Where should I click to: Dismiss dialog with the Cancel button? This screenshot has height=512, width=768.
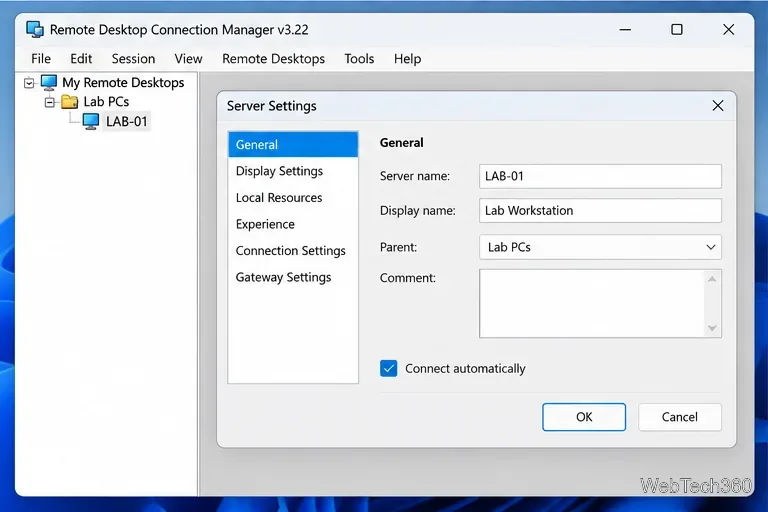click(x=679, y=417)
